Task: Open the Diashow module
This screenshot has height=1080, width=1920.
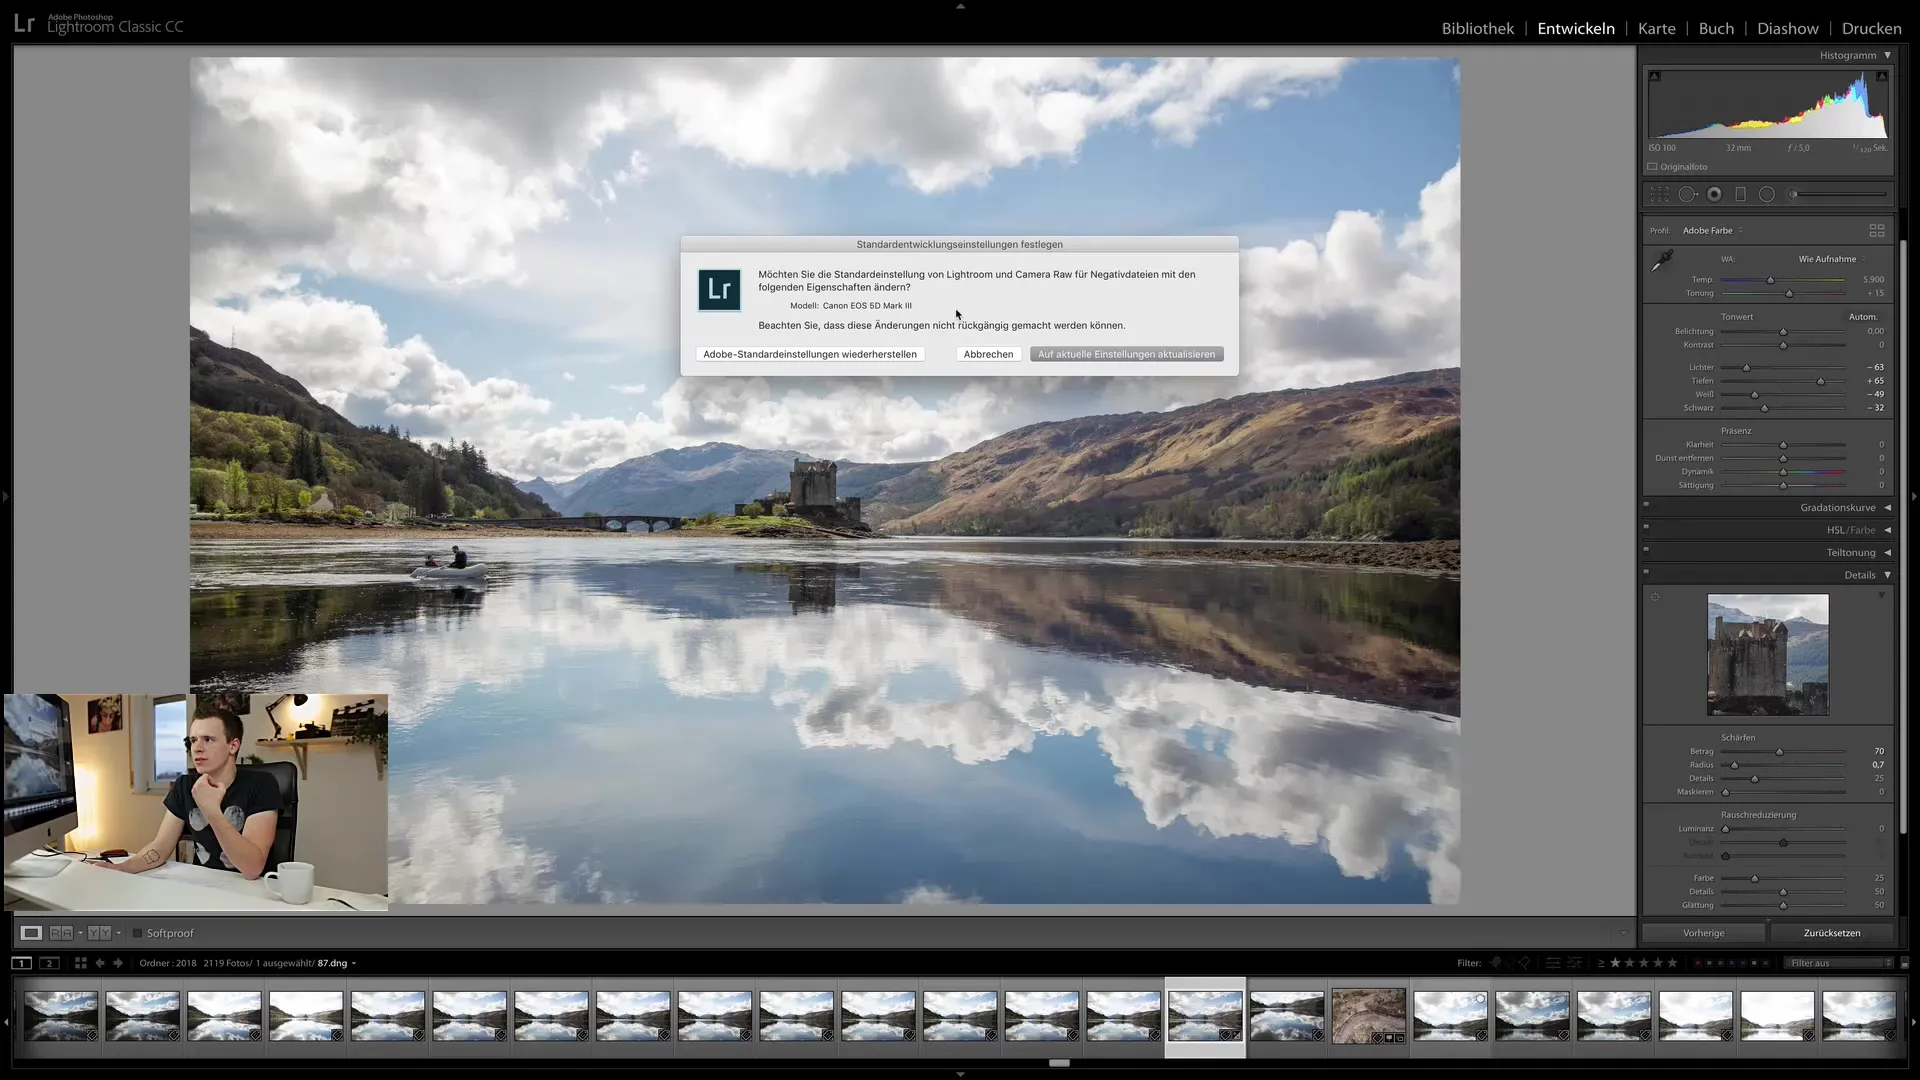Action: (x=1788, y=28)
